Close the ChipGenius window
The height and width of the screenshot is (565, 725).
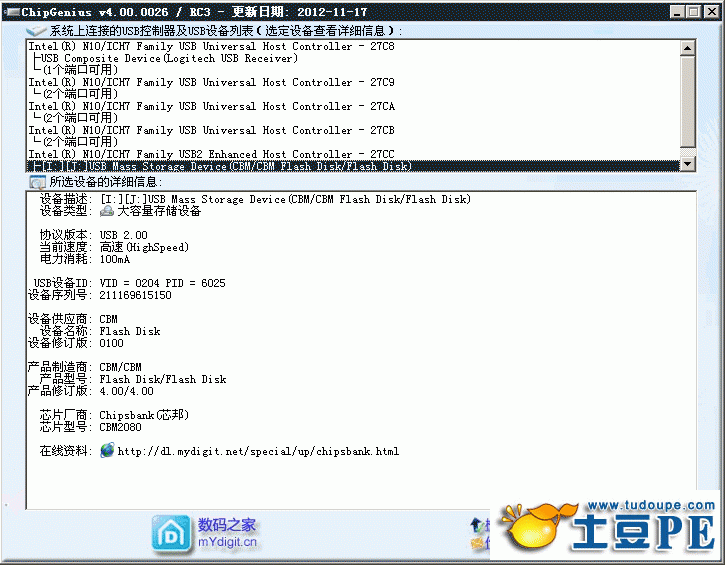pos(712,12)
